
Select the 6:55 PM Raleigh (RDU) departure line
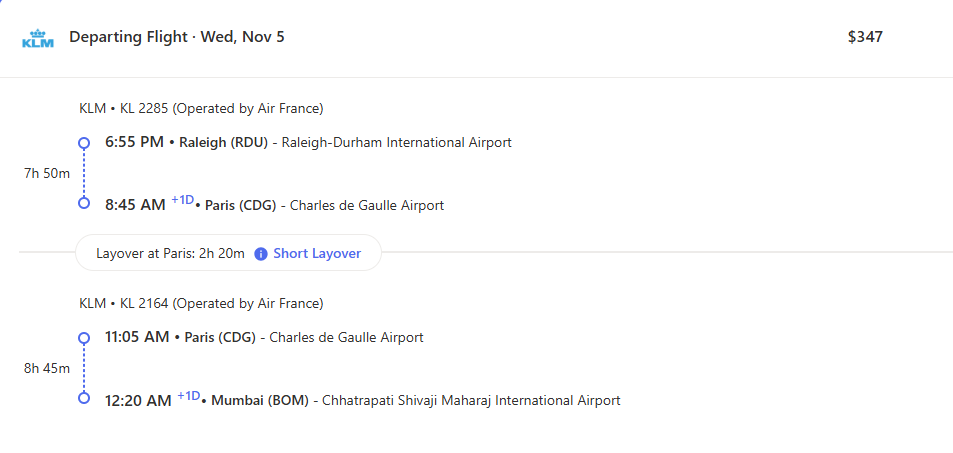pos(308,143)
